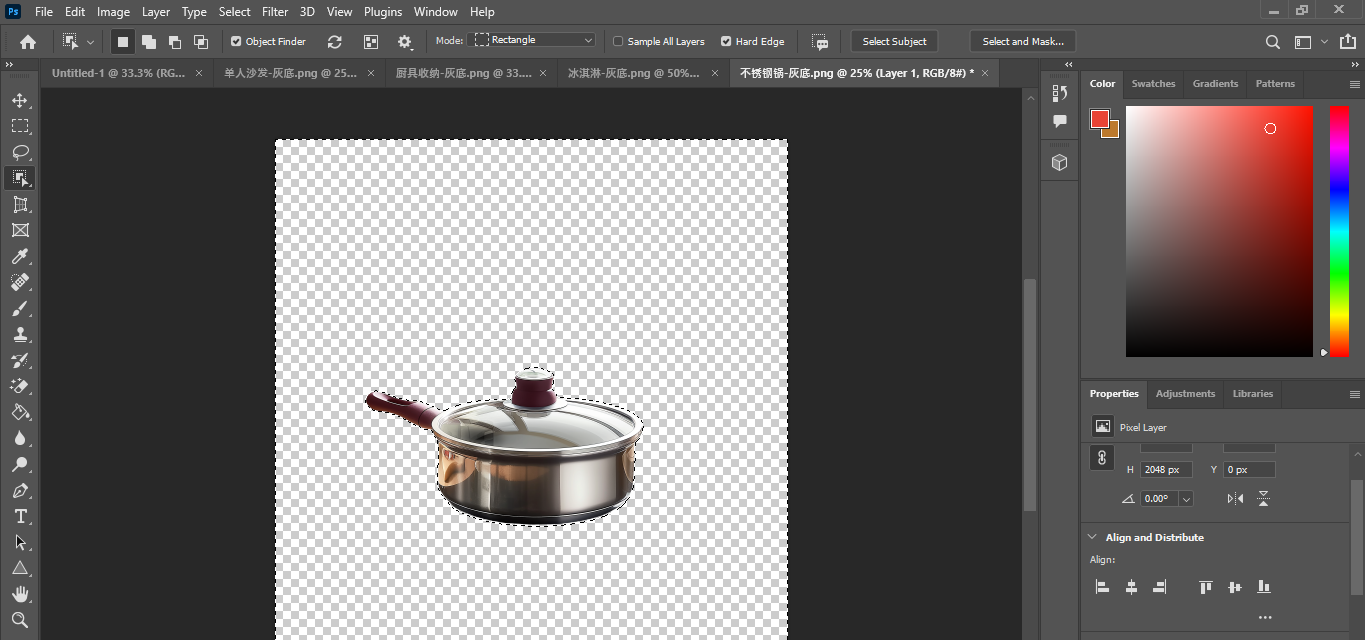The height and width of the screenshot is (640, 1365).
Task: Select the Crop tool
Action: [20, 204]
